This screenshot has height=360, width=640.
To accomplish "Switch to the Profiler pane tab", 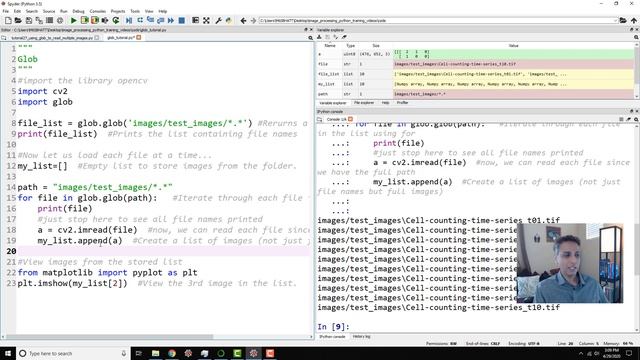I will (402, 103).
